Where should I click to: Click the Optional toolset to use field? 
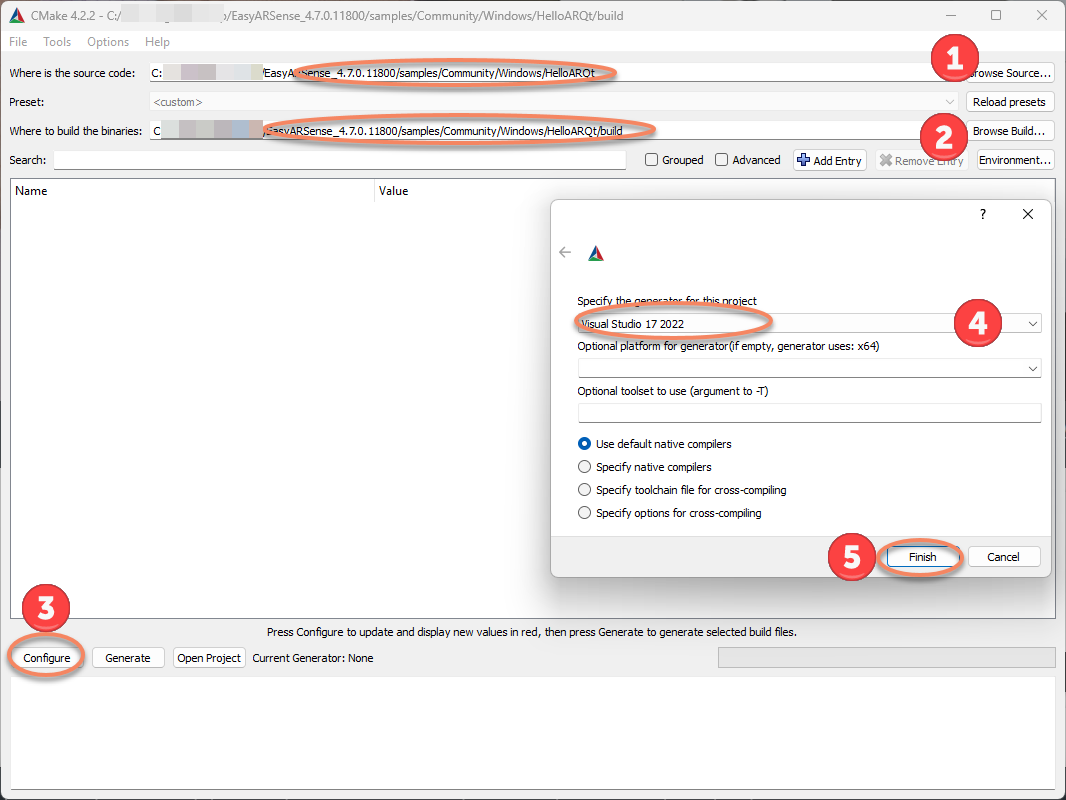808,413
